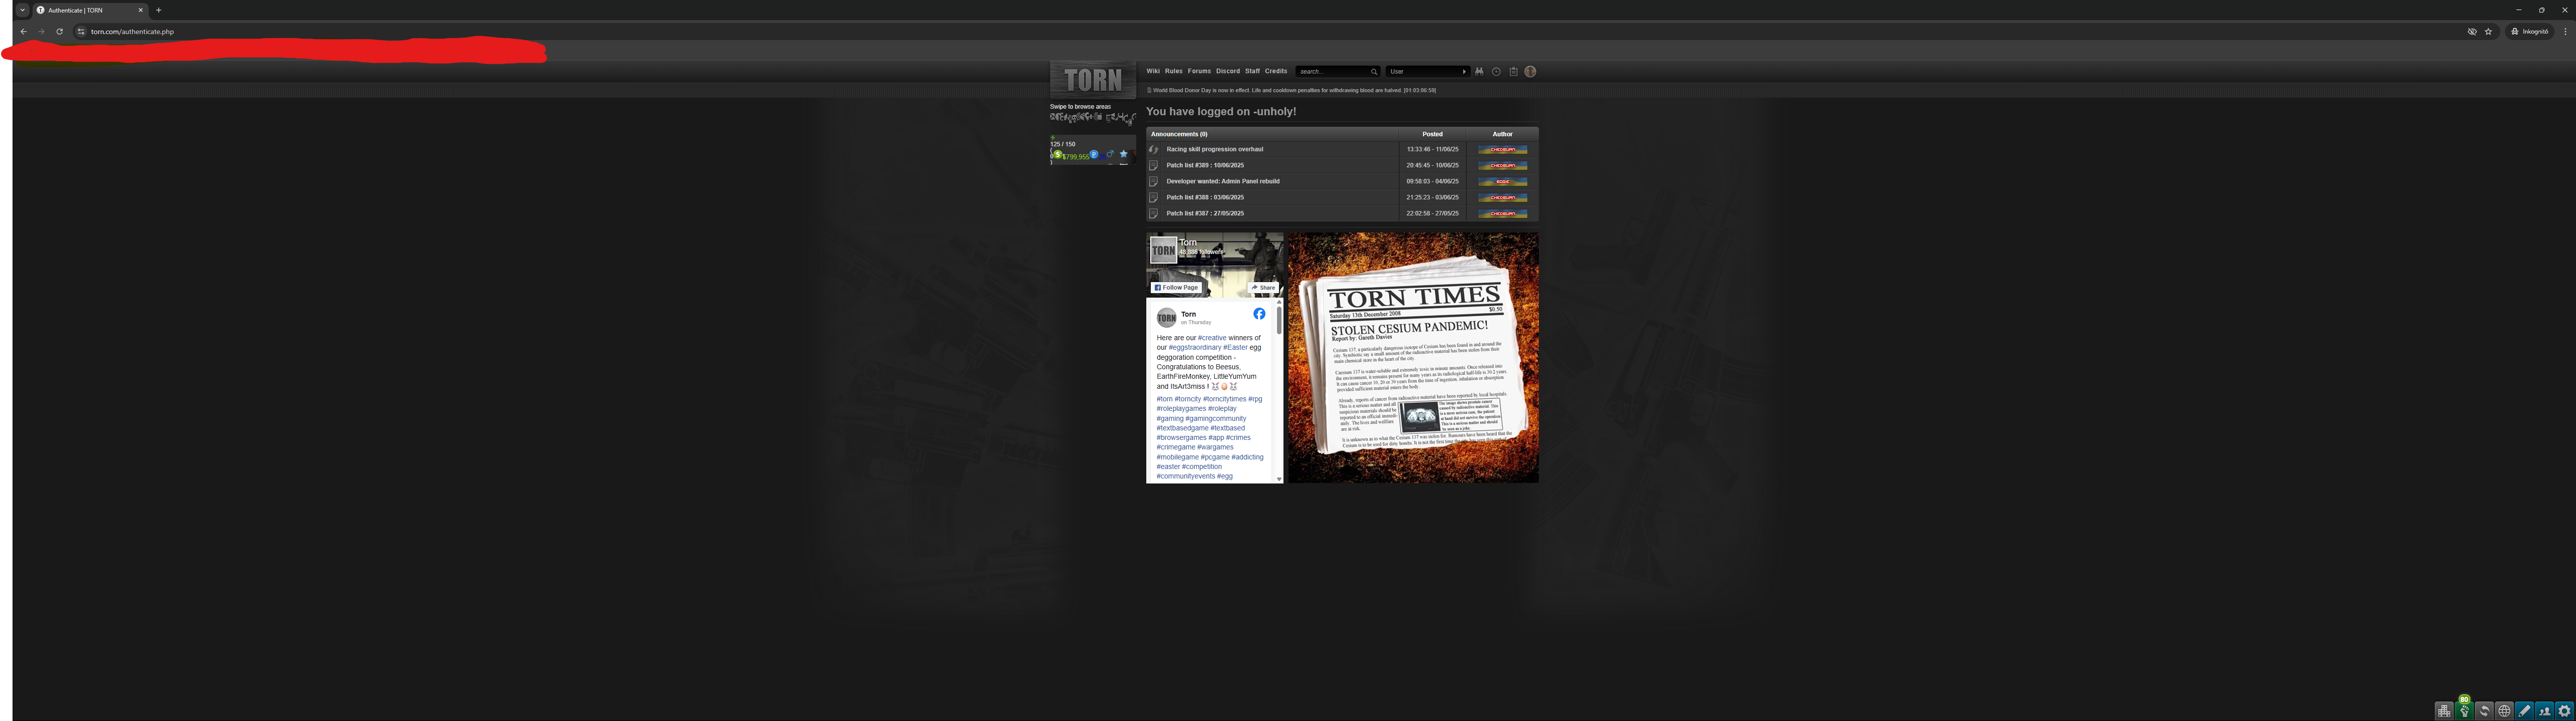Click Share button on Facebook widget
The image size is (2576, 721).
click(x=1264, y=287)
